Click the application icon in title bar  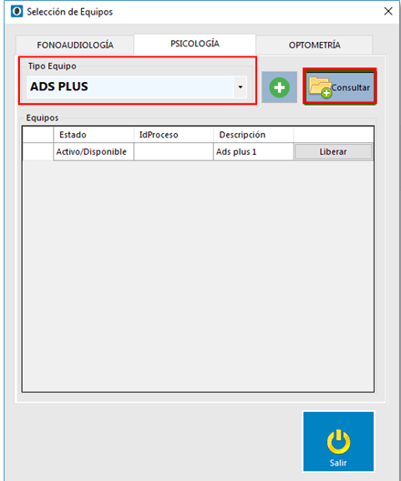tap(17, 11)
